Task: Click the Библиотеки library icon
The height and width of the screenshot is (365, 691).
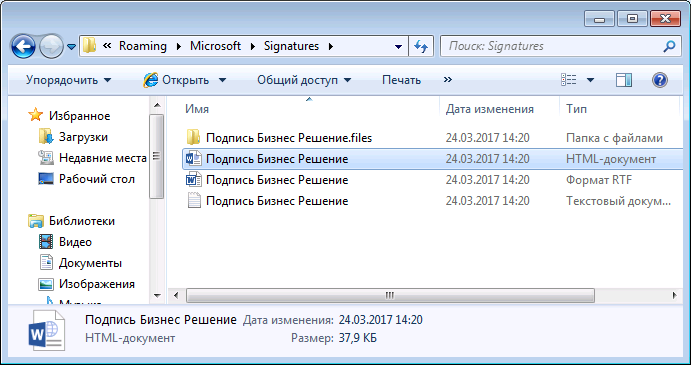Action: (x=35, y=221)
